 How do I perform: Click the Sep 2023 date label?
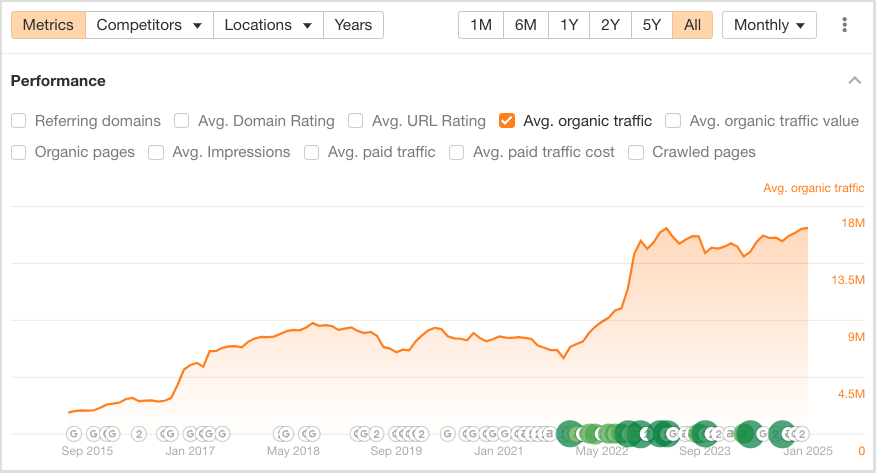tap(705, 451)
